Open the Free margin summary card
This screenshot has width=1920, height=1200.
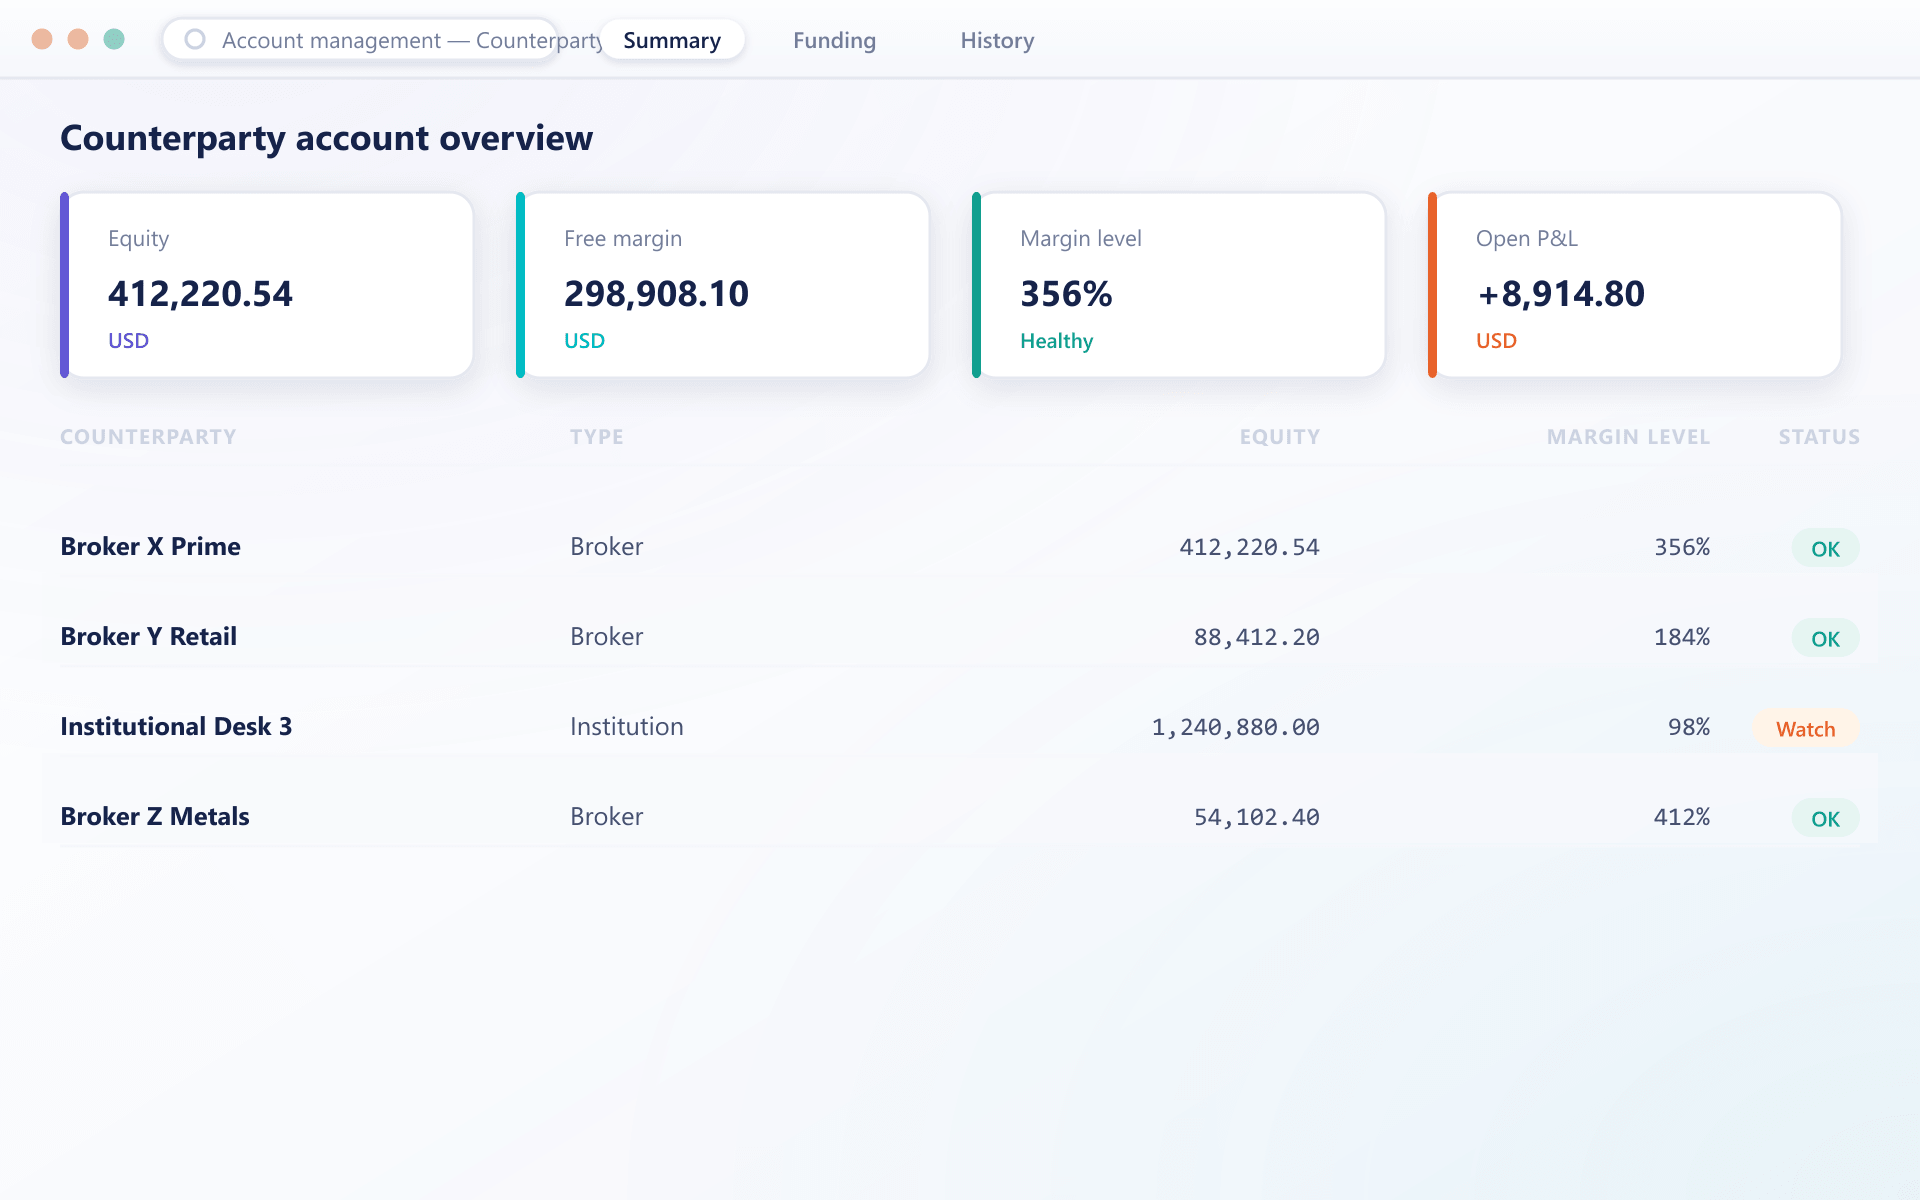pyautogui.click(x=722, y=285)
